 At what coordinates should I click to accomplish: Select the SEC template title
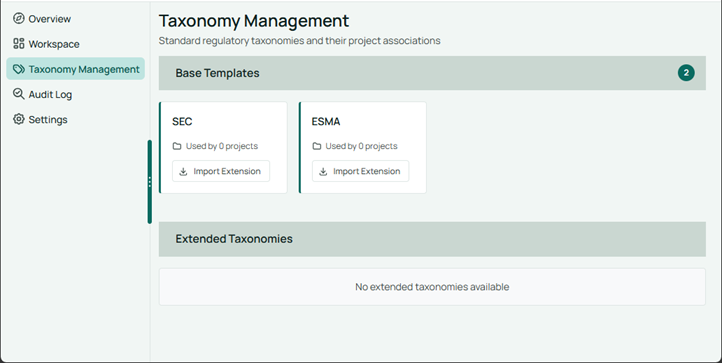182,122
